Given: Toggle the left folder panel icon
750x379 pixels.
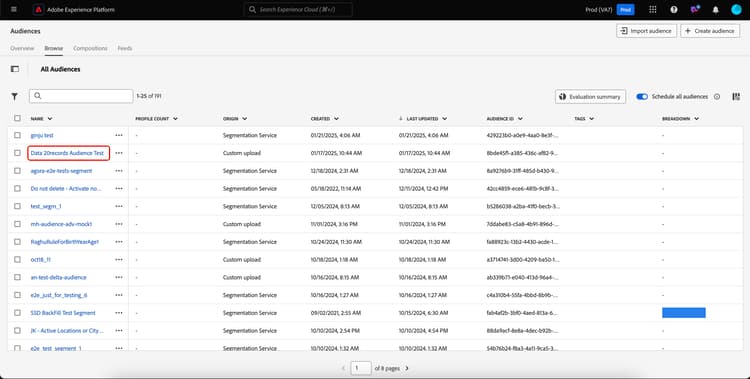Looking at the screenshot, I should pos(15,69).
